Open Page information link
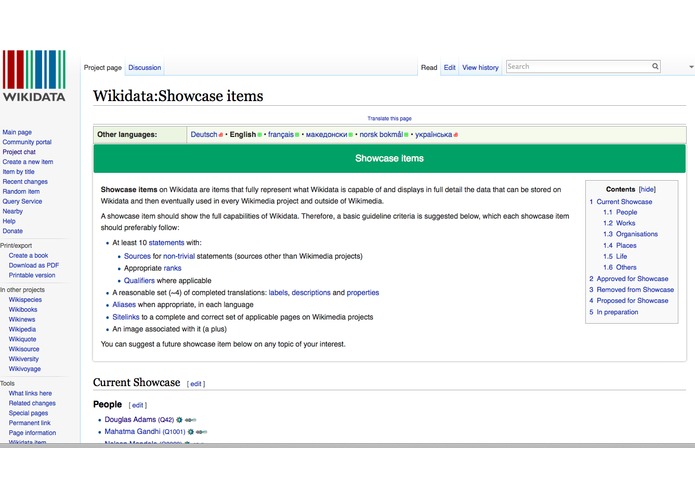 (32, 432)
